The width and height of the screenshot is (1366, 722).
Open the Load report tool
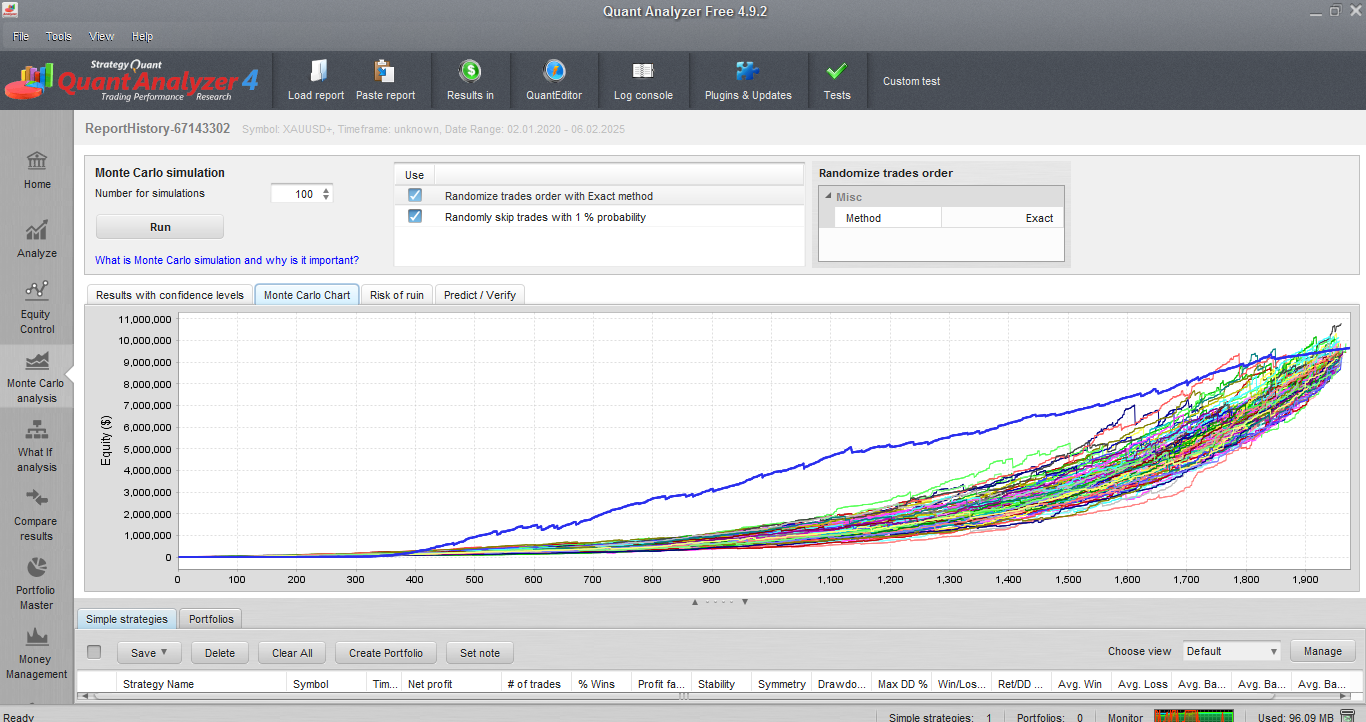pos(316,81)
